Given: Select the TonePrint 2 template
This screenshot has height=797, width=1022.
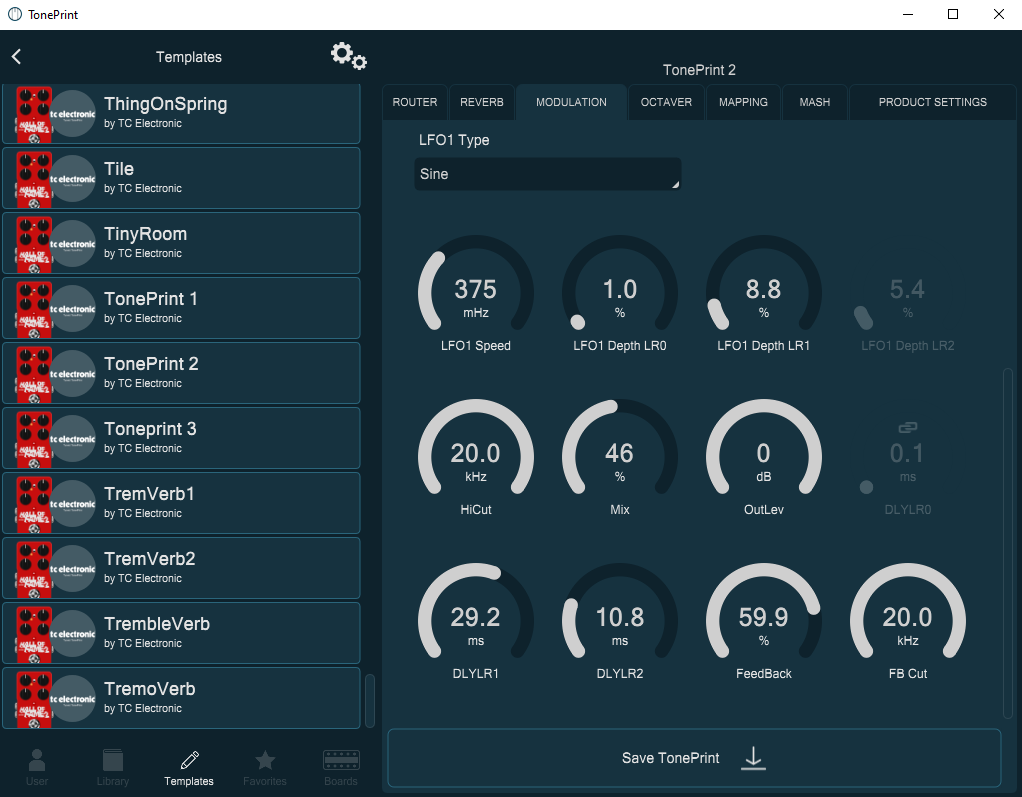Looking at the screenshot, I should 181,373.
